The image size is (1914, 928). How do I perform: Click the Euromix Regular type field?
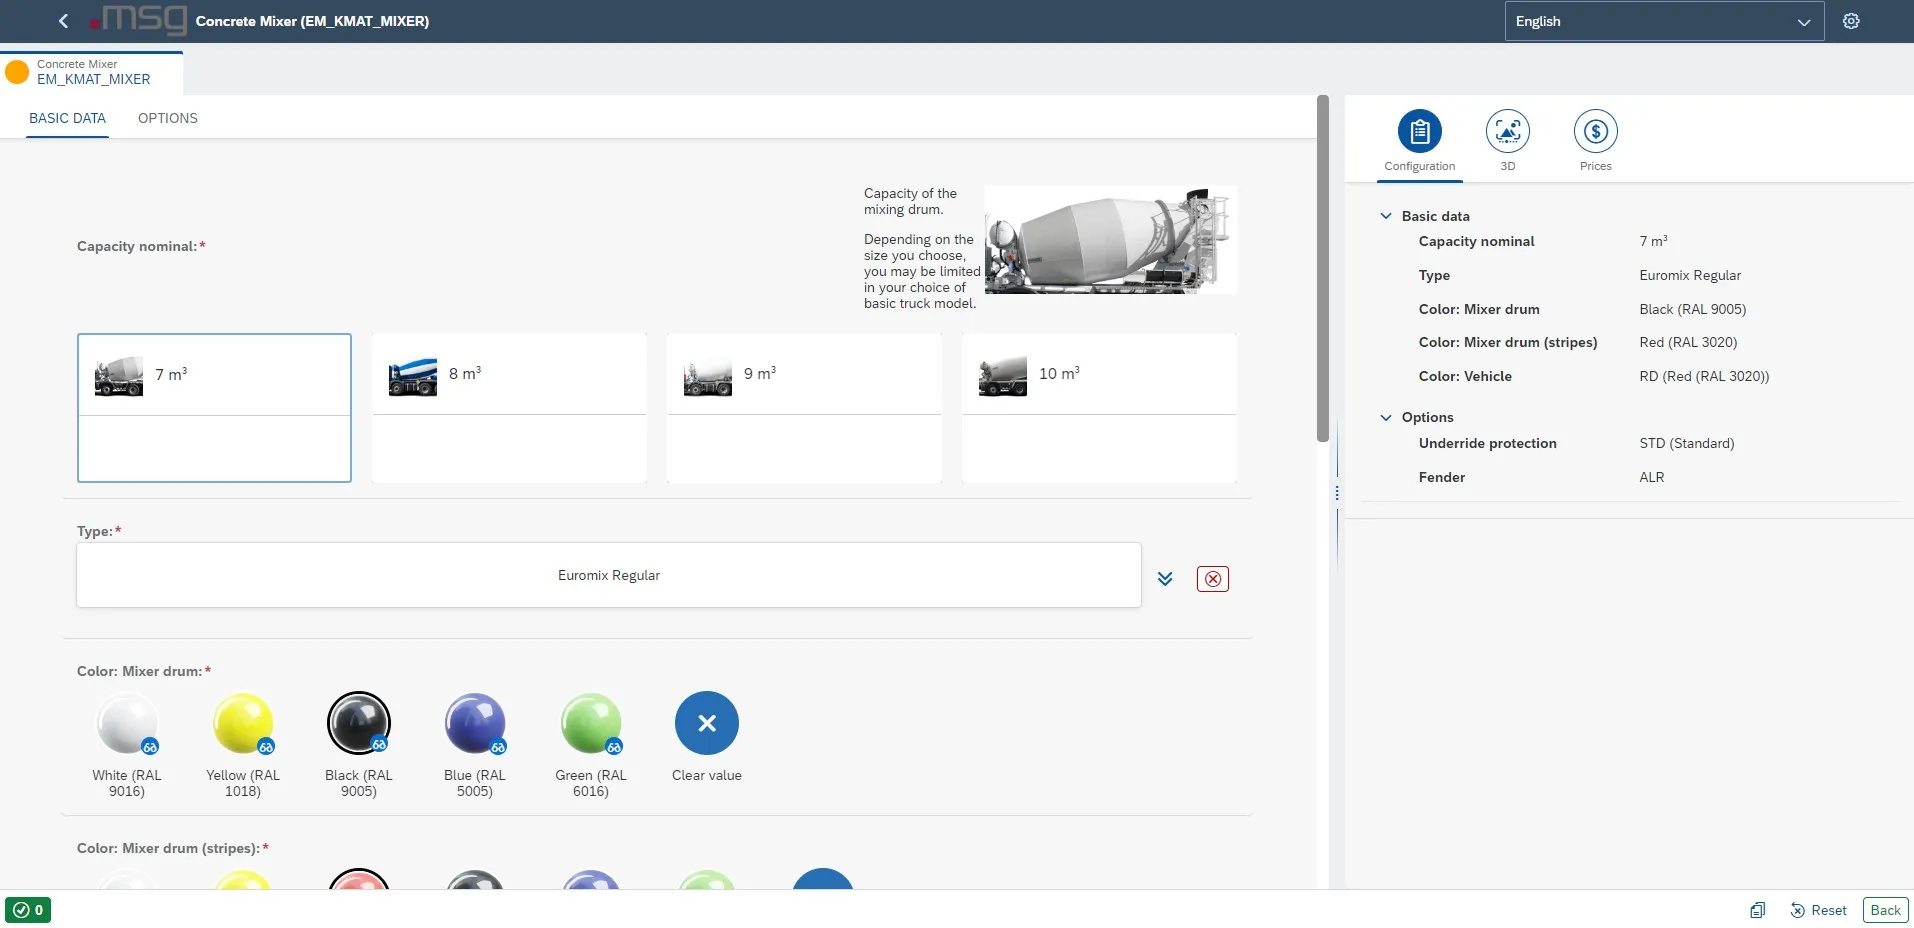[608, 575]
